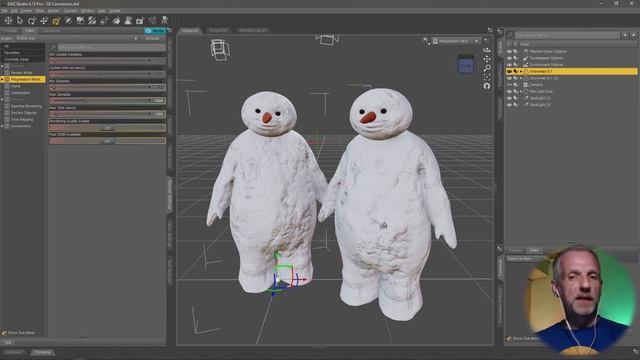Expand the group below Optimization
This screenshot has height=360, width=640.
2,99
